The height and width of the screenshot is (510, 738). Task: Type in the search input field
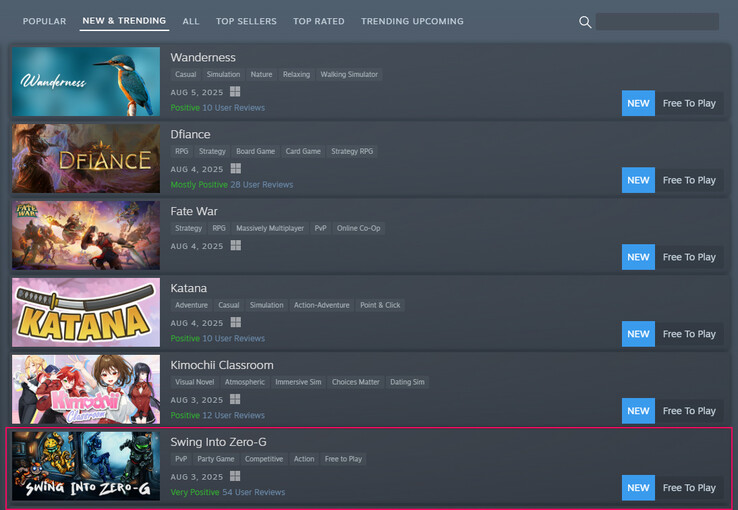click(x=657, y=22)
